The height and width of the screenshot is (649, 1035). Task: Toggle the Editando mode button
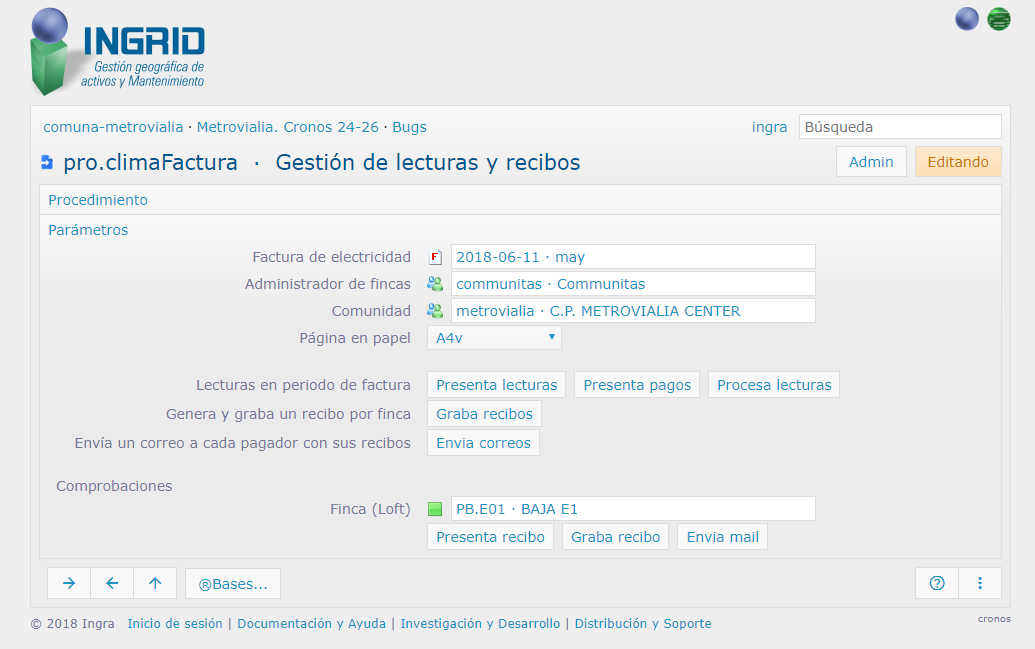tap(957, 162)
